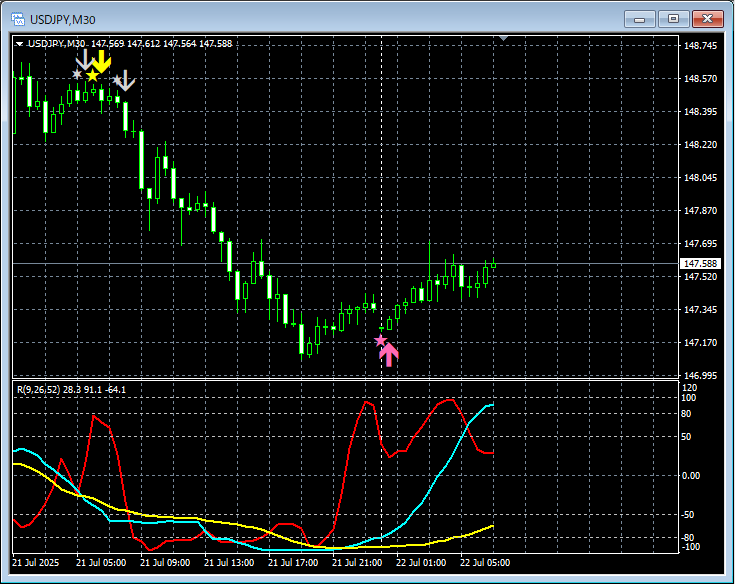Minimize the USDJPY chart window
736x584 pixels.
[639, 19]
